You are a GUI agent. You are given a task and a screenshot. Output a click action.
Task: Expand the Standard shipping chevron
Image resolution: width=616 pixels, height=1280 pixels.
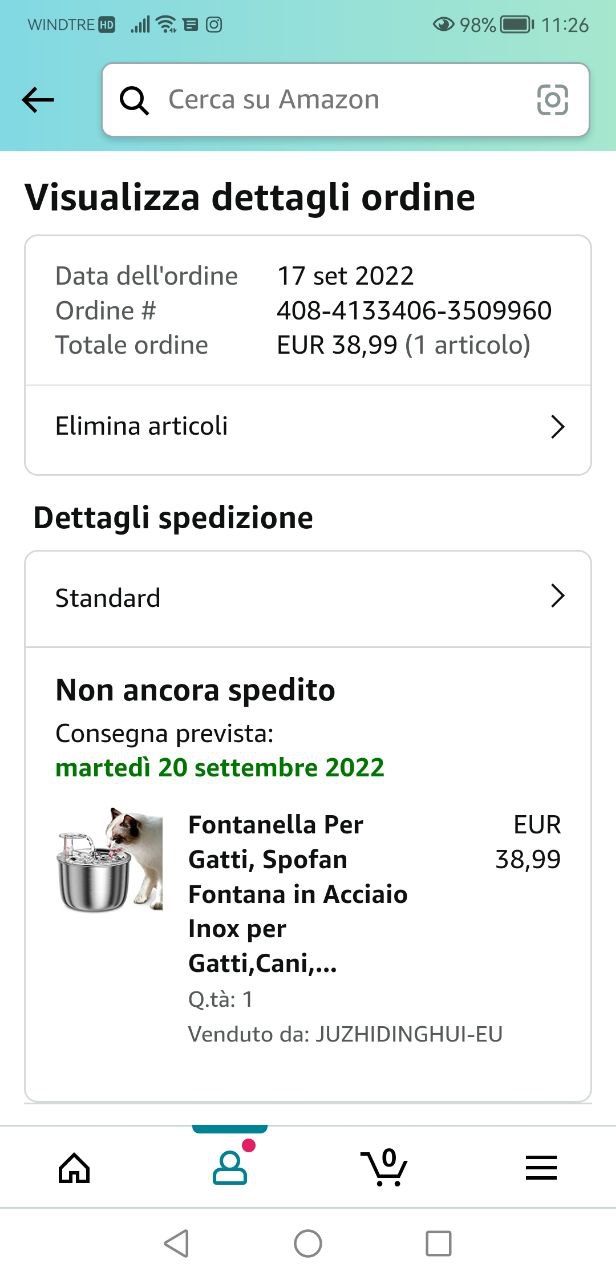[x=558, y=597]
